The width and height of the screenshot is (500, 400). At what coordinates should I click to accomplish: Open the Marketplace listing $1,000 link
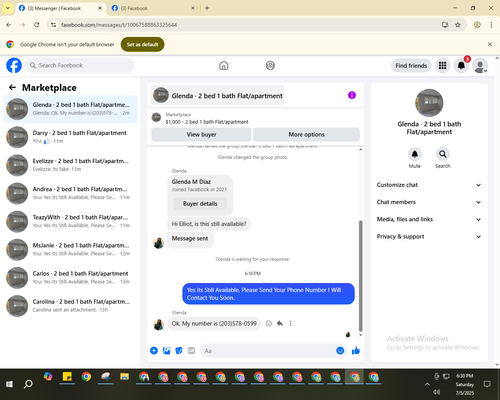[207, 122]
